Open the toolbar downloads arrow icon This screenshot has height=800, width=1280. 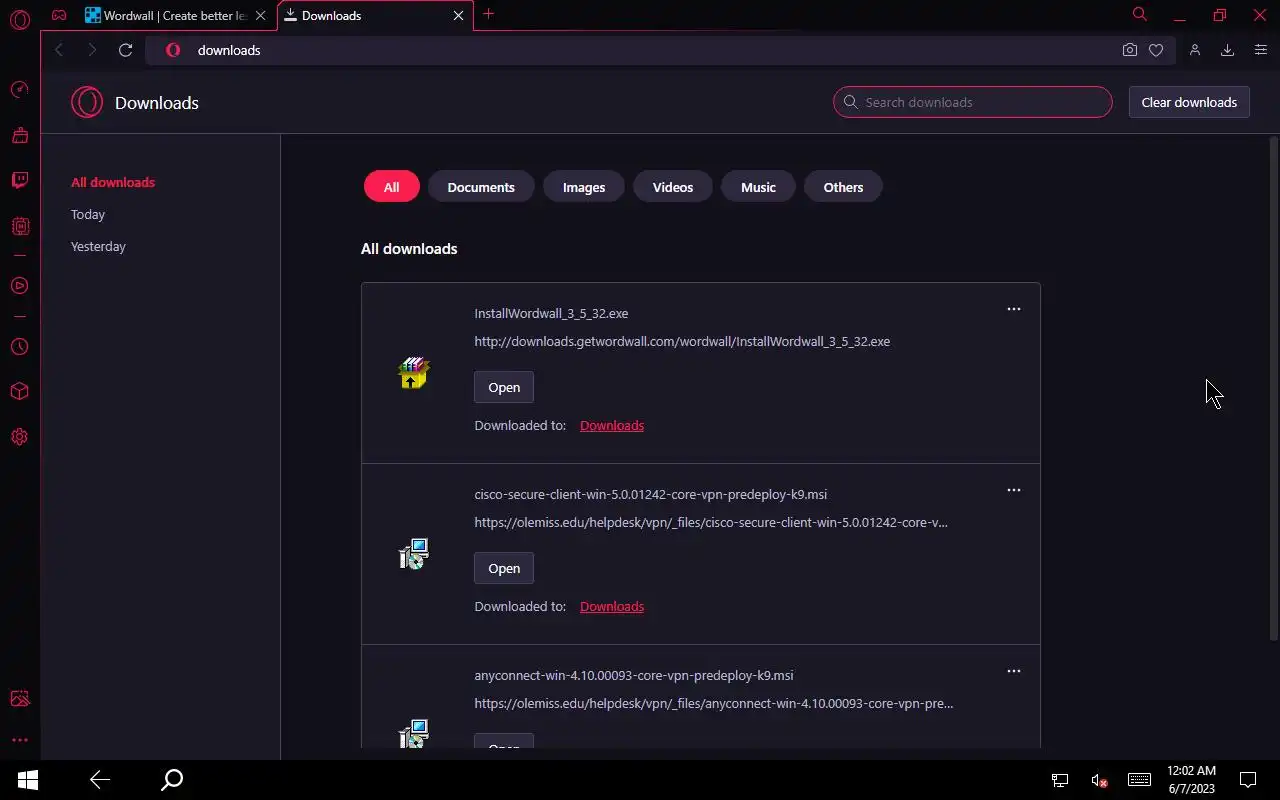(1227, 50)
